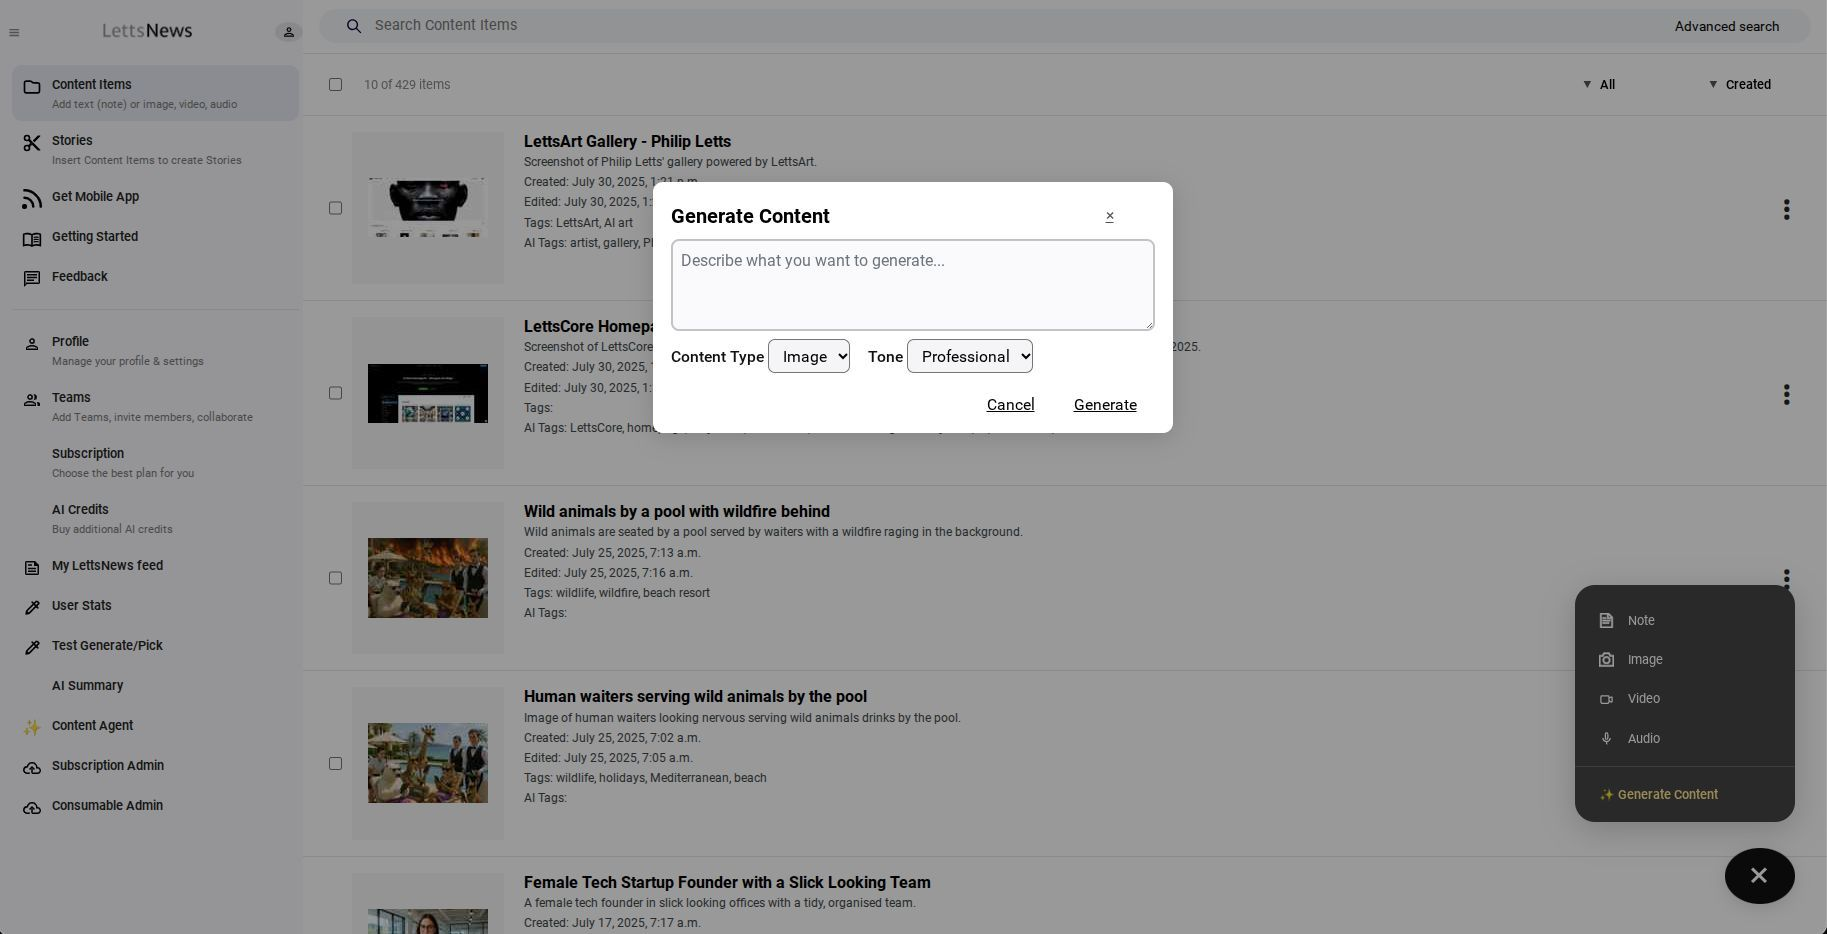Click the Test Generate/Pick tool icon
This screenshot has width=1827, height=934.
point(32,648)
